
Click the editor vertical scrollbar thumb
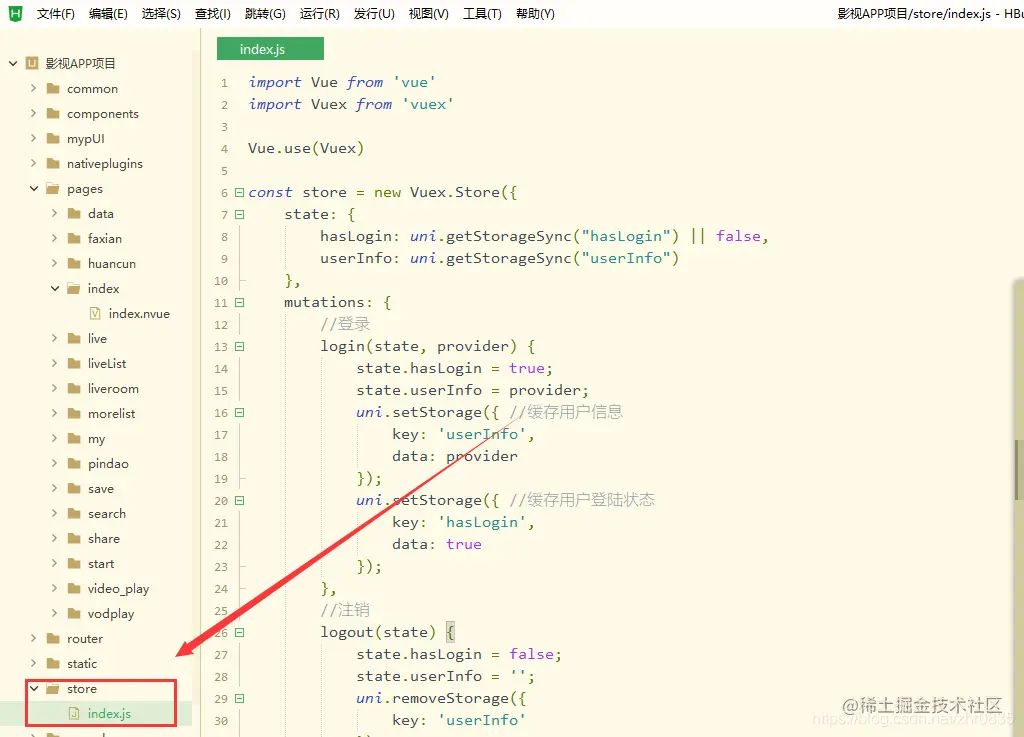[1017, 470]
